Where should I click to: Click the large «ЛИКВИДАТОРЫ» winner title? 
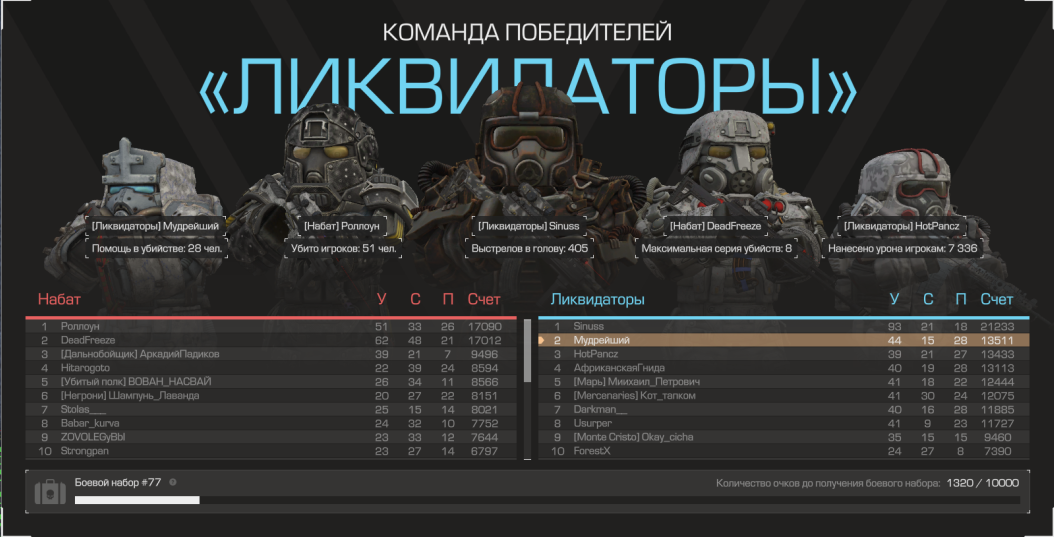coord(528,85)
